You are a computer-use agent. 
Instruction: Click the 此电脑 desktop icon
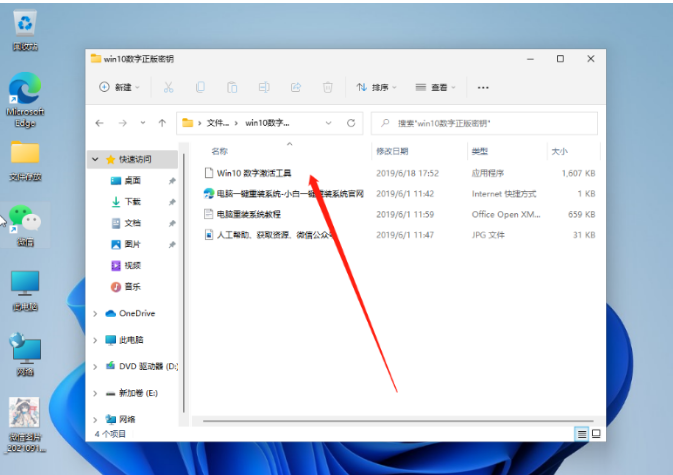click(25, 291)
